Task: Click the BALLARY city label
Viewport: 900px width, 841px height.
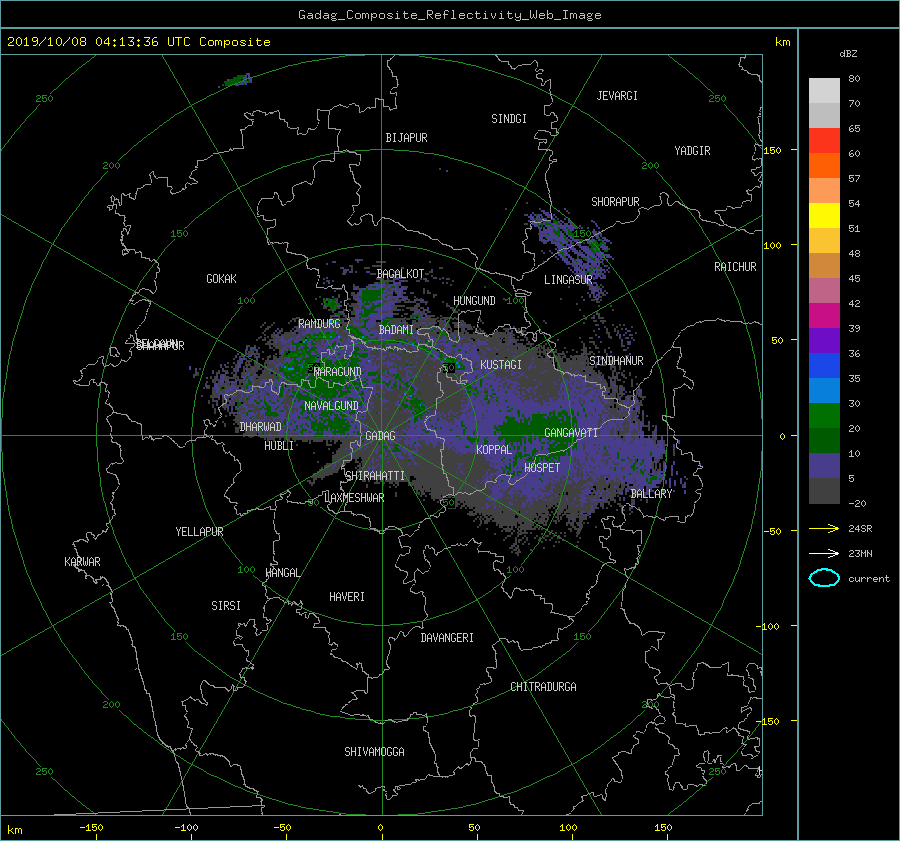Action: 651,494
